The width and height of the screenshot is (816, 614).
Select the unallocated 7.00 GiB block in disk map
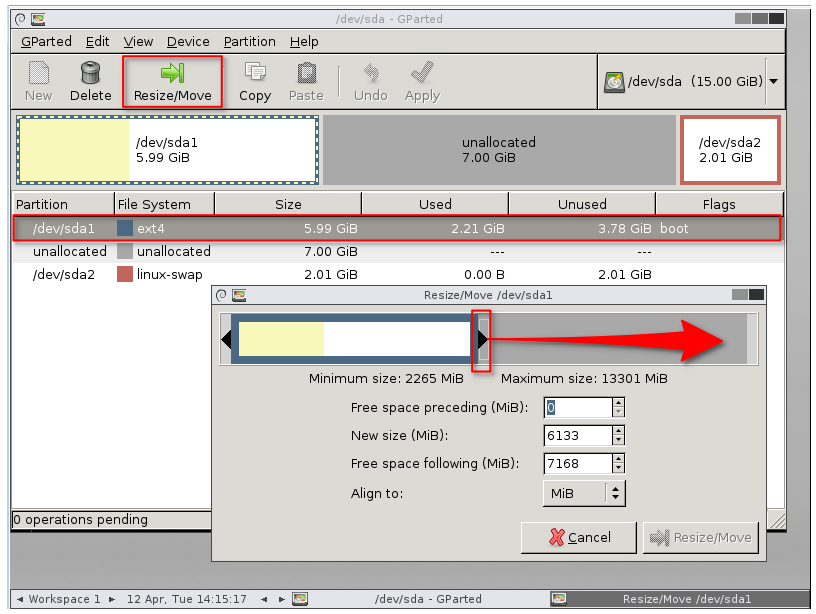point(499,150)
